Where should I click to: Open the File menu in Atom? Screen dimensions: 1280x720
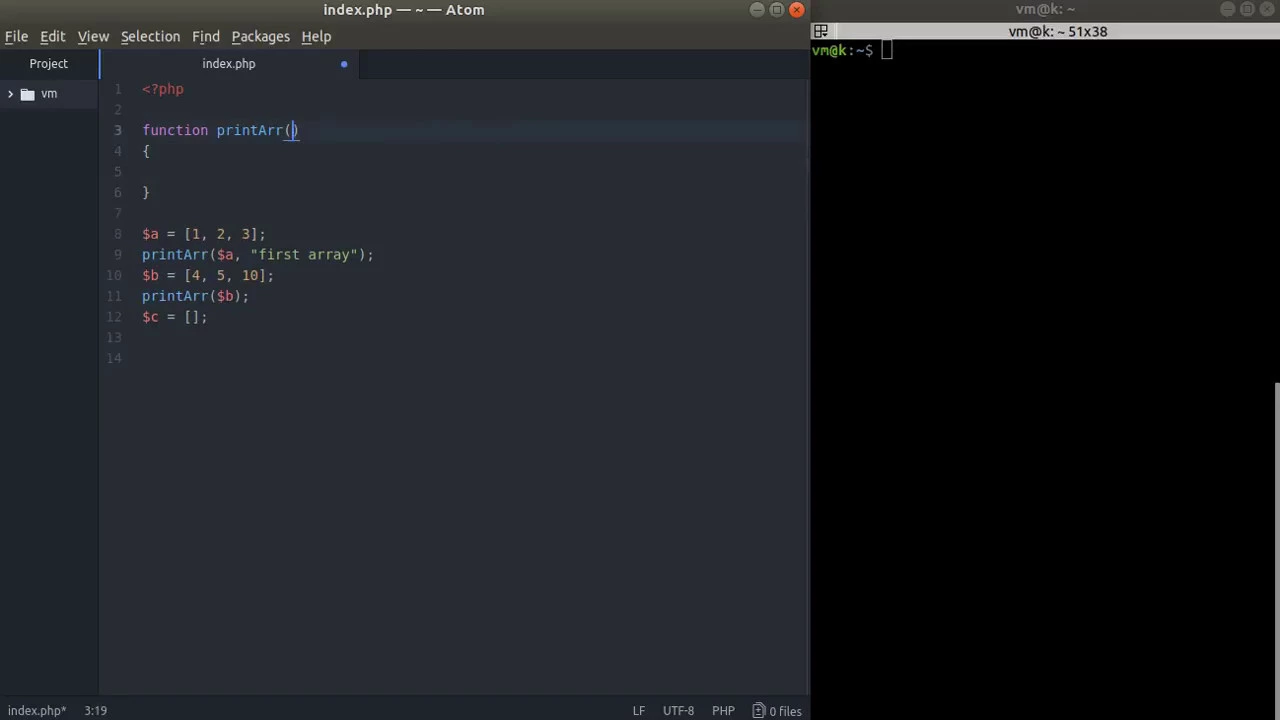(16, 36)
